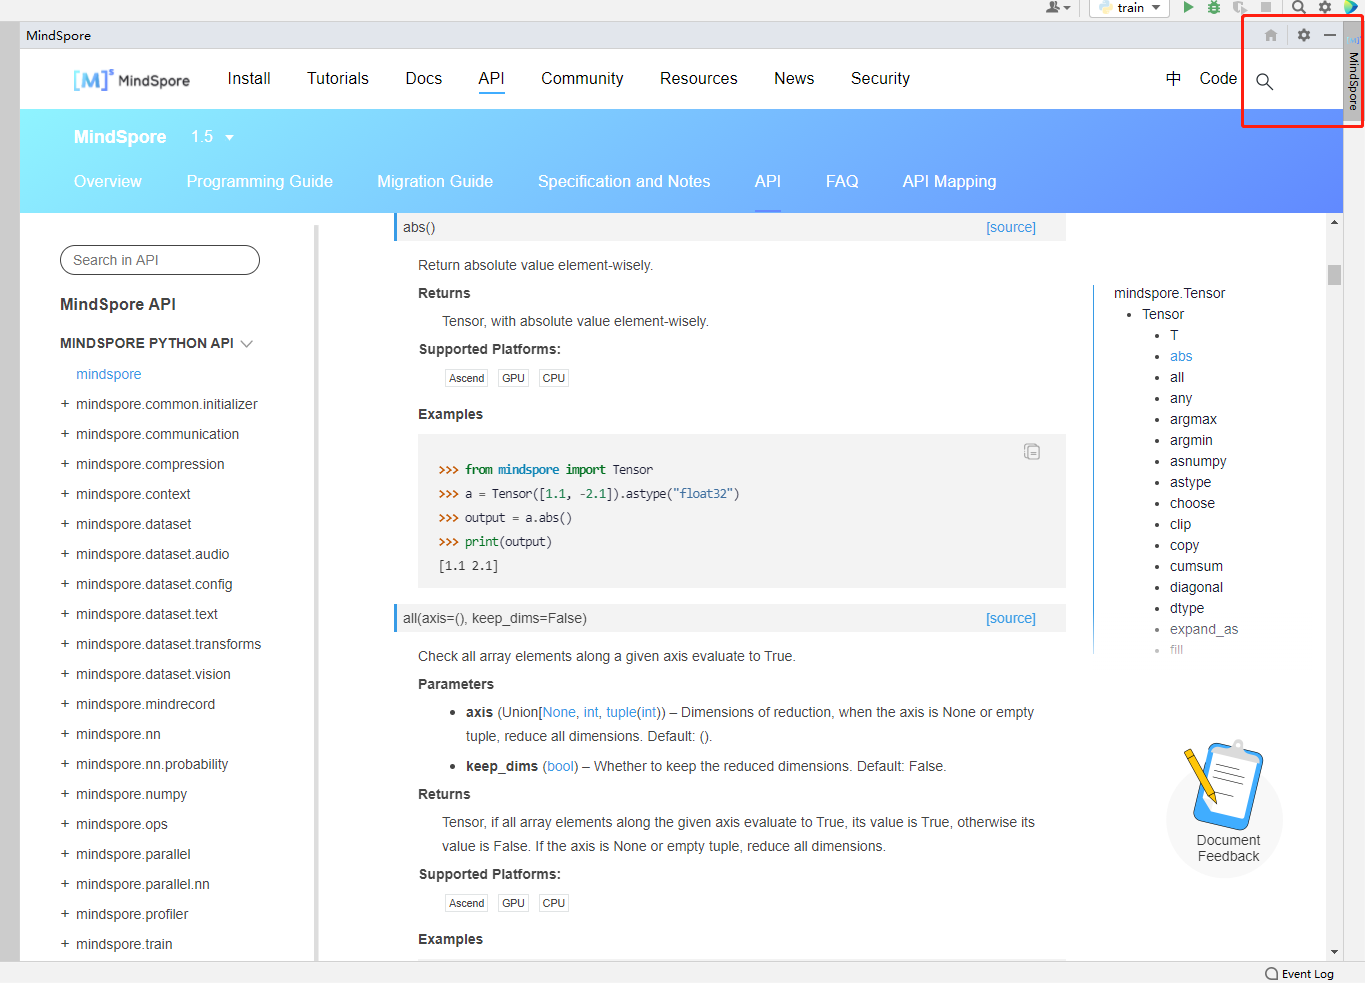Expand mindspore.train tree node
1365x983 pixels.
tap(65, 944)
